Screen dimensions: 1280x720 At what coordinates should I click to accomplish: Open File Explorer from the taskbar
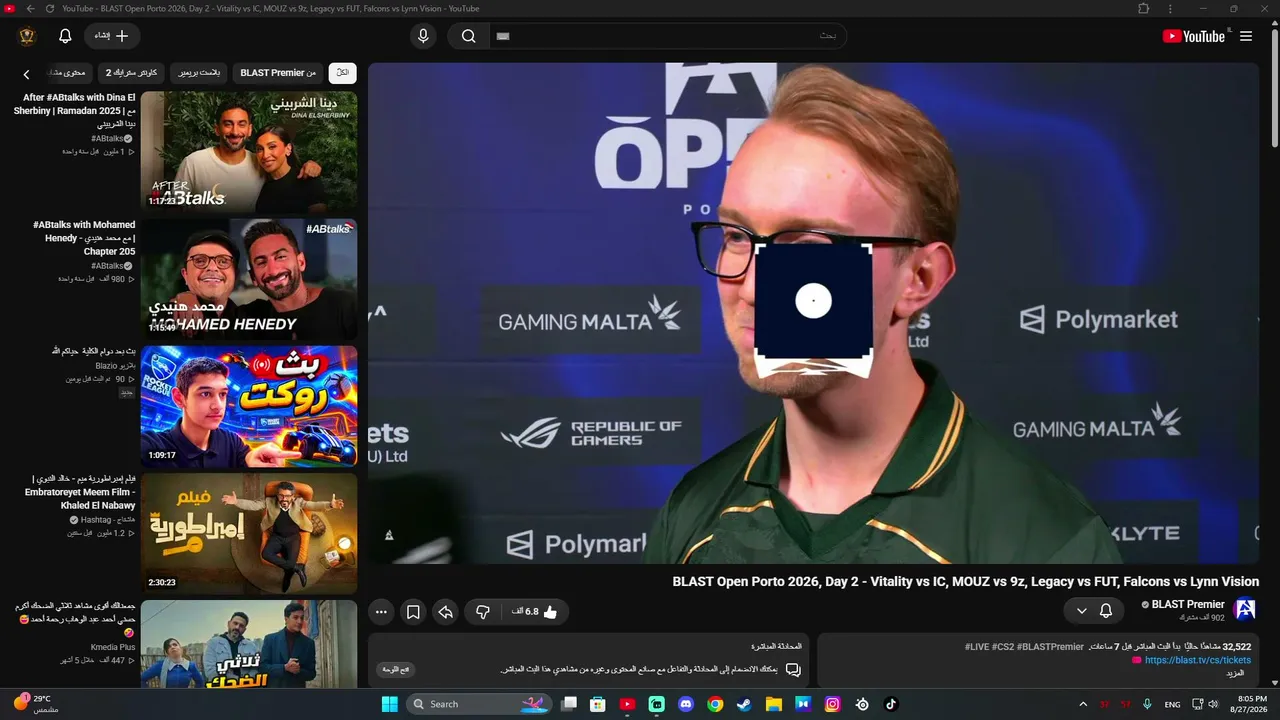(x=773, y=704)
